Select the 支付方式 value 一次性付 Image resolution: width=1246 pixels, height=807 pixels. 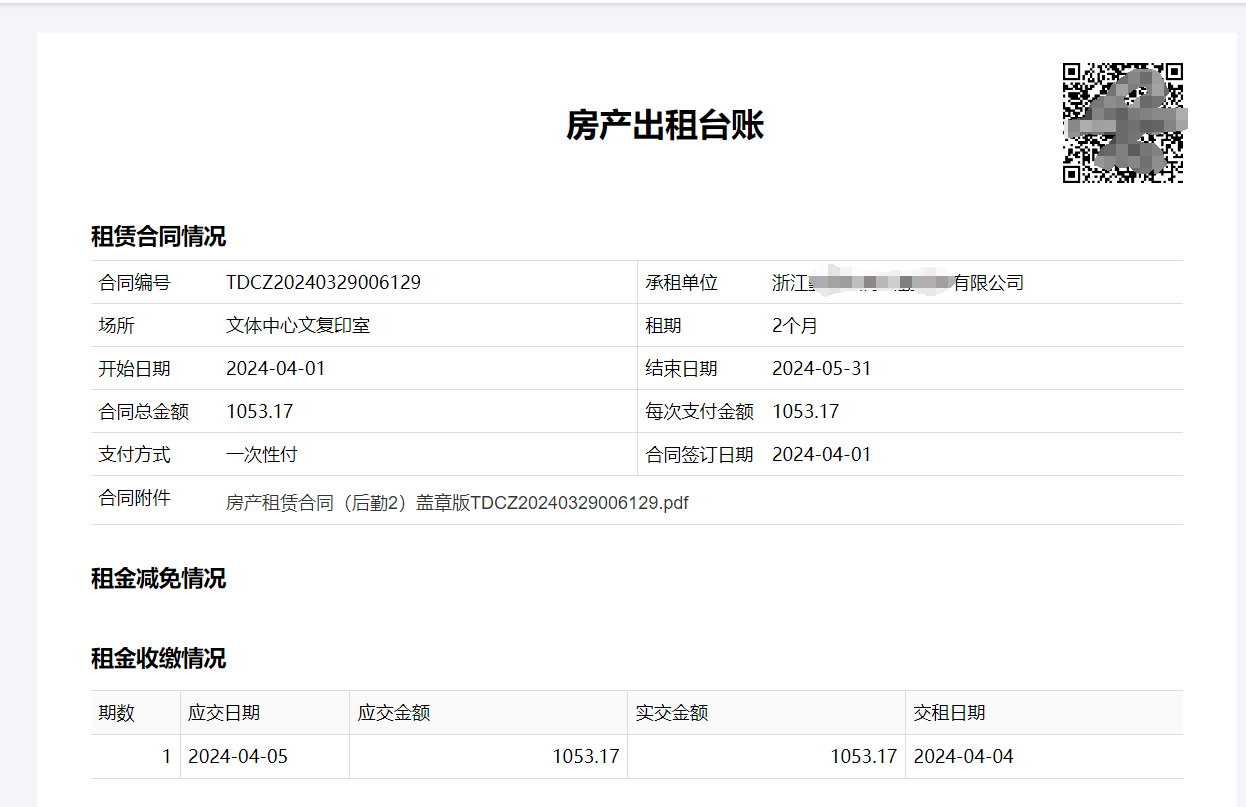(263, 454)
